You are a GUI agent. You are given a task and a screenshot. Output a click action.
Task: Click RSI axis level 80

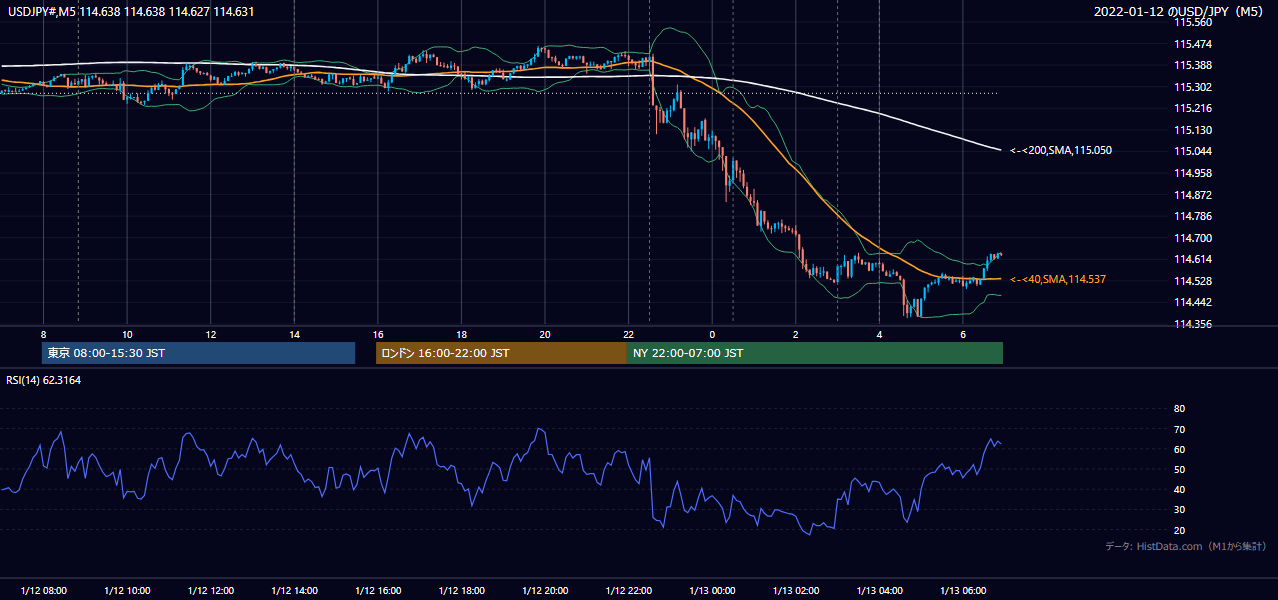click(x=1179, y=409)
